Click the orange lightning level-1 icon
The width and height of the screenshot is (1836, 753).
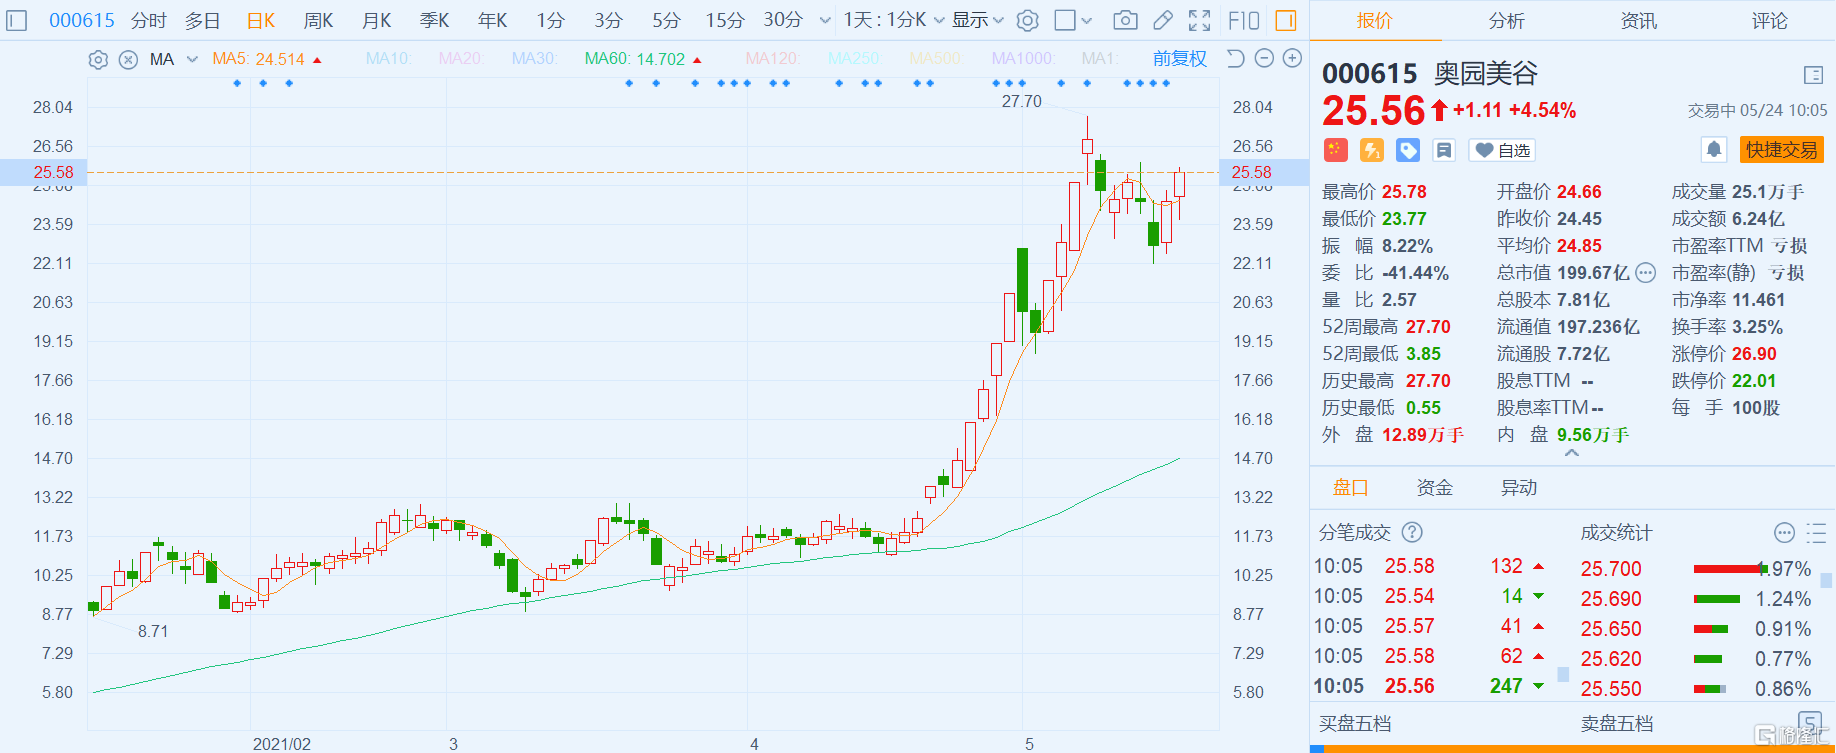(x=1372, y=150)
